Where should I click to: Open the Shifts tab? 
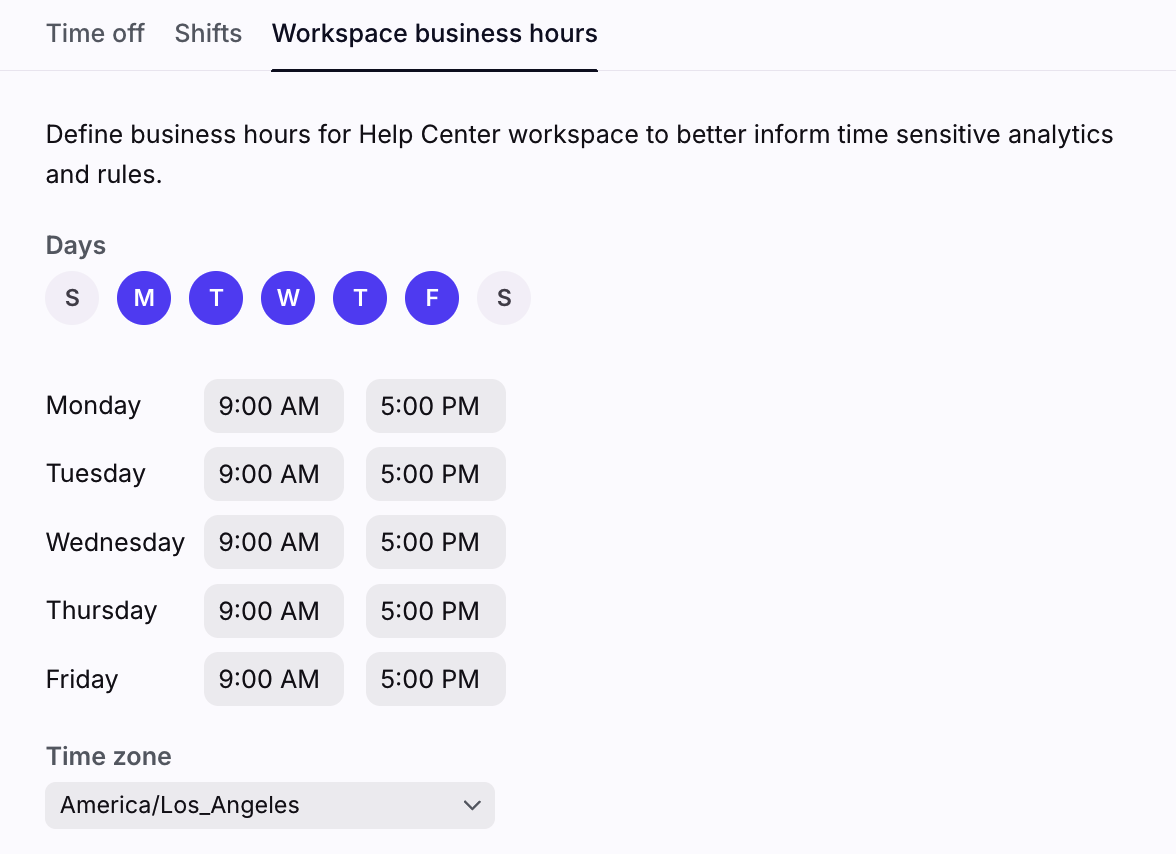(208, 33)
